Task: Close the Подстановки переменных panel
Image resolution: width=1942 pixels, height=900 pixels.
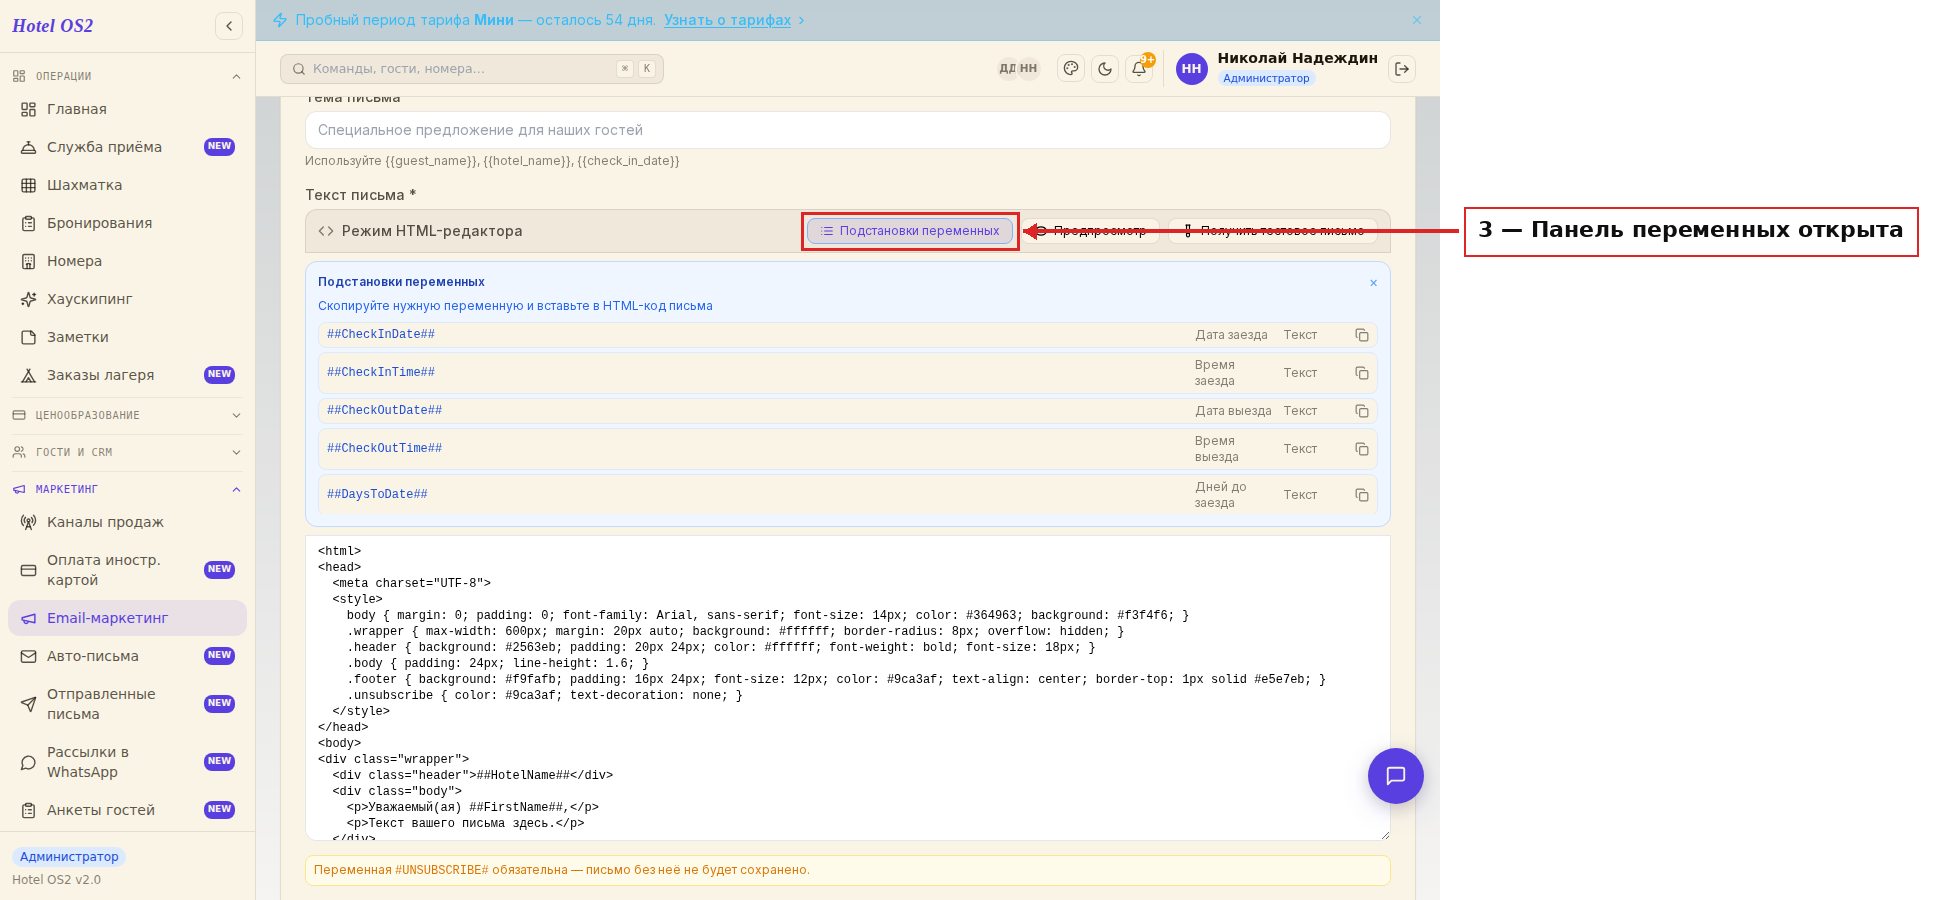Action: click(1373, 283)
